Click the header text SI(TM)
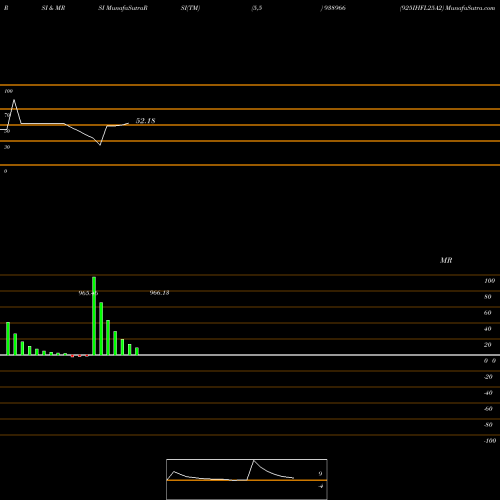The image size is (500, 500). pyautogui.click(x=190, y=8)
